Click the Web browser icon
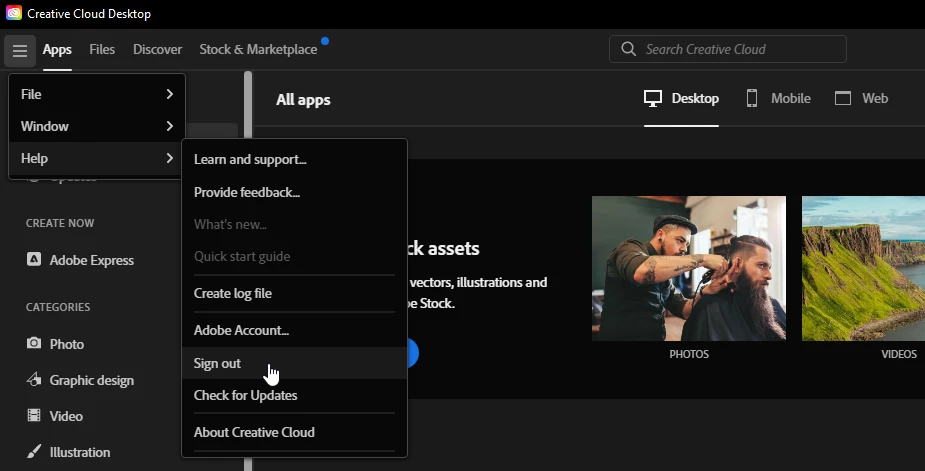 click(x=843, y=98)
